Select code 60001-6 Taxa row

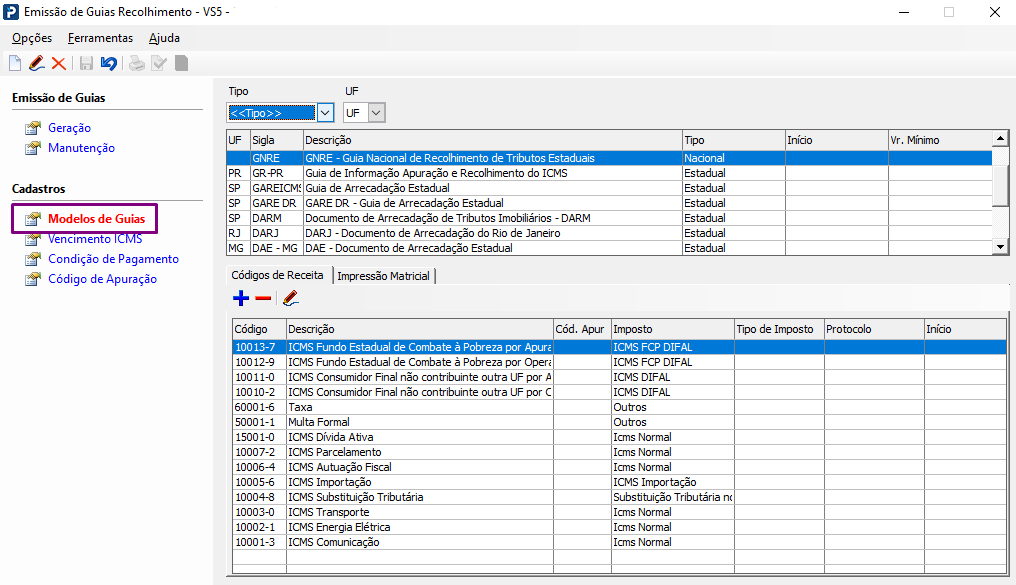point(619,407)
